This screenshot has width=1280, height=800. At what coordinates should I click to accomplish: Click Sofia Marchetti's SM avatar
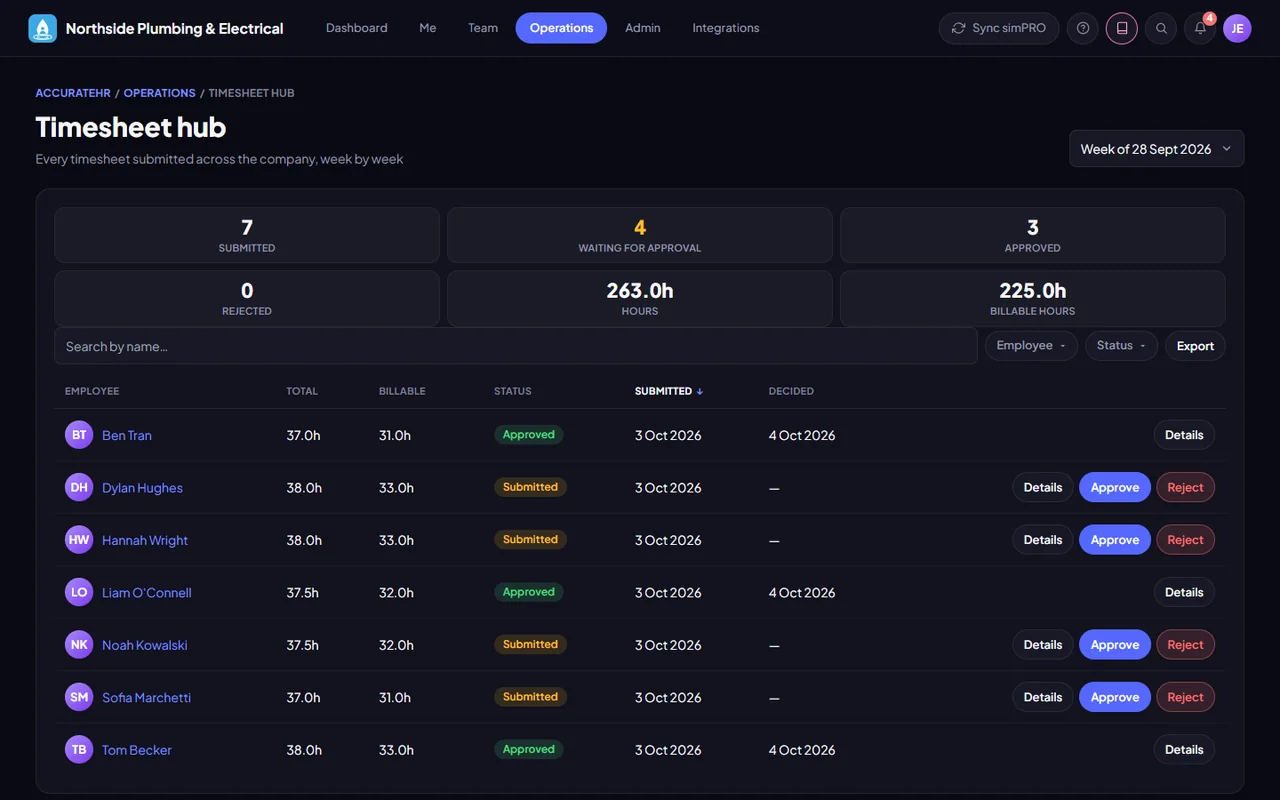point(79,698)
